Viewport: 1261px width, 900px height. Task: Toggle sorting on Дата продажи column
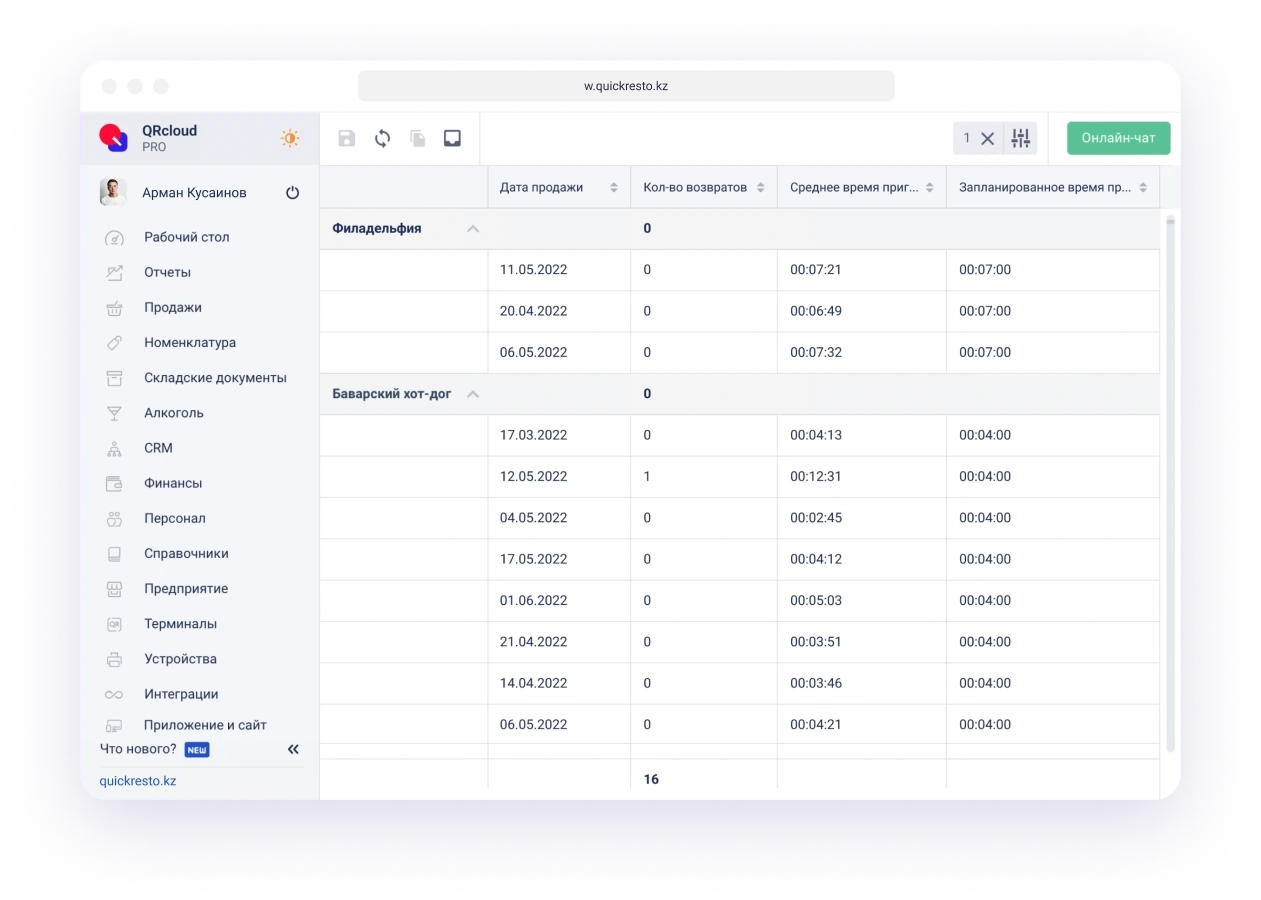(x=614, y=186)
